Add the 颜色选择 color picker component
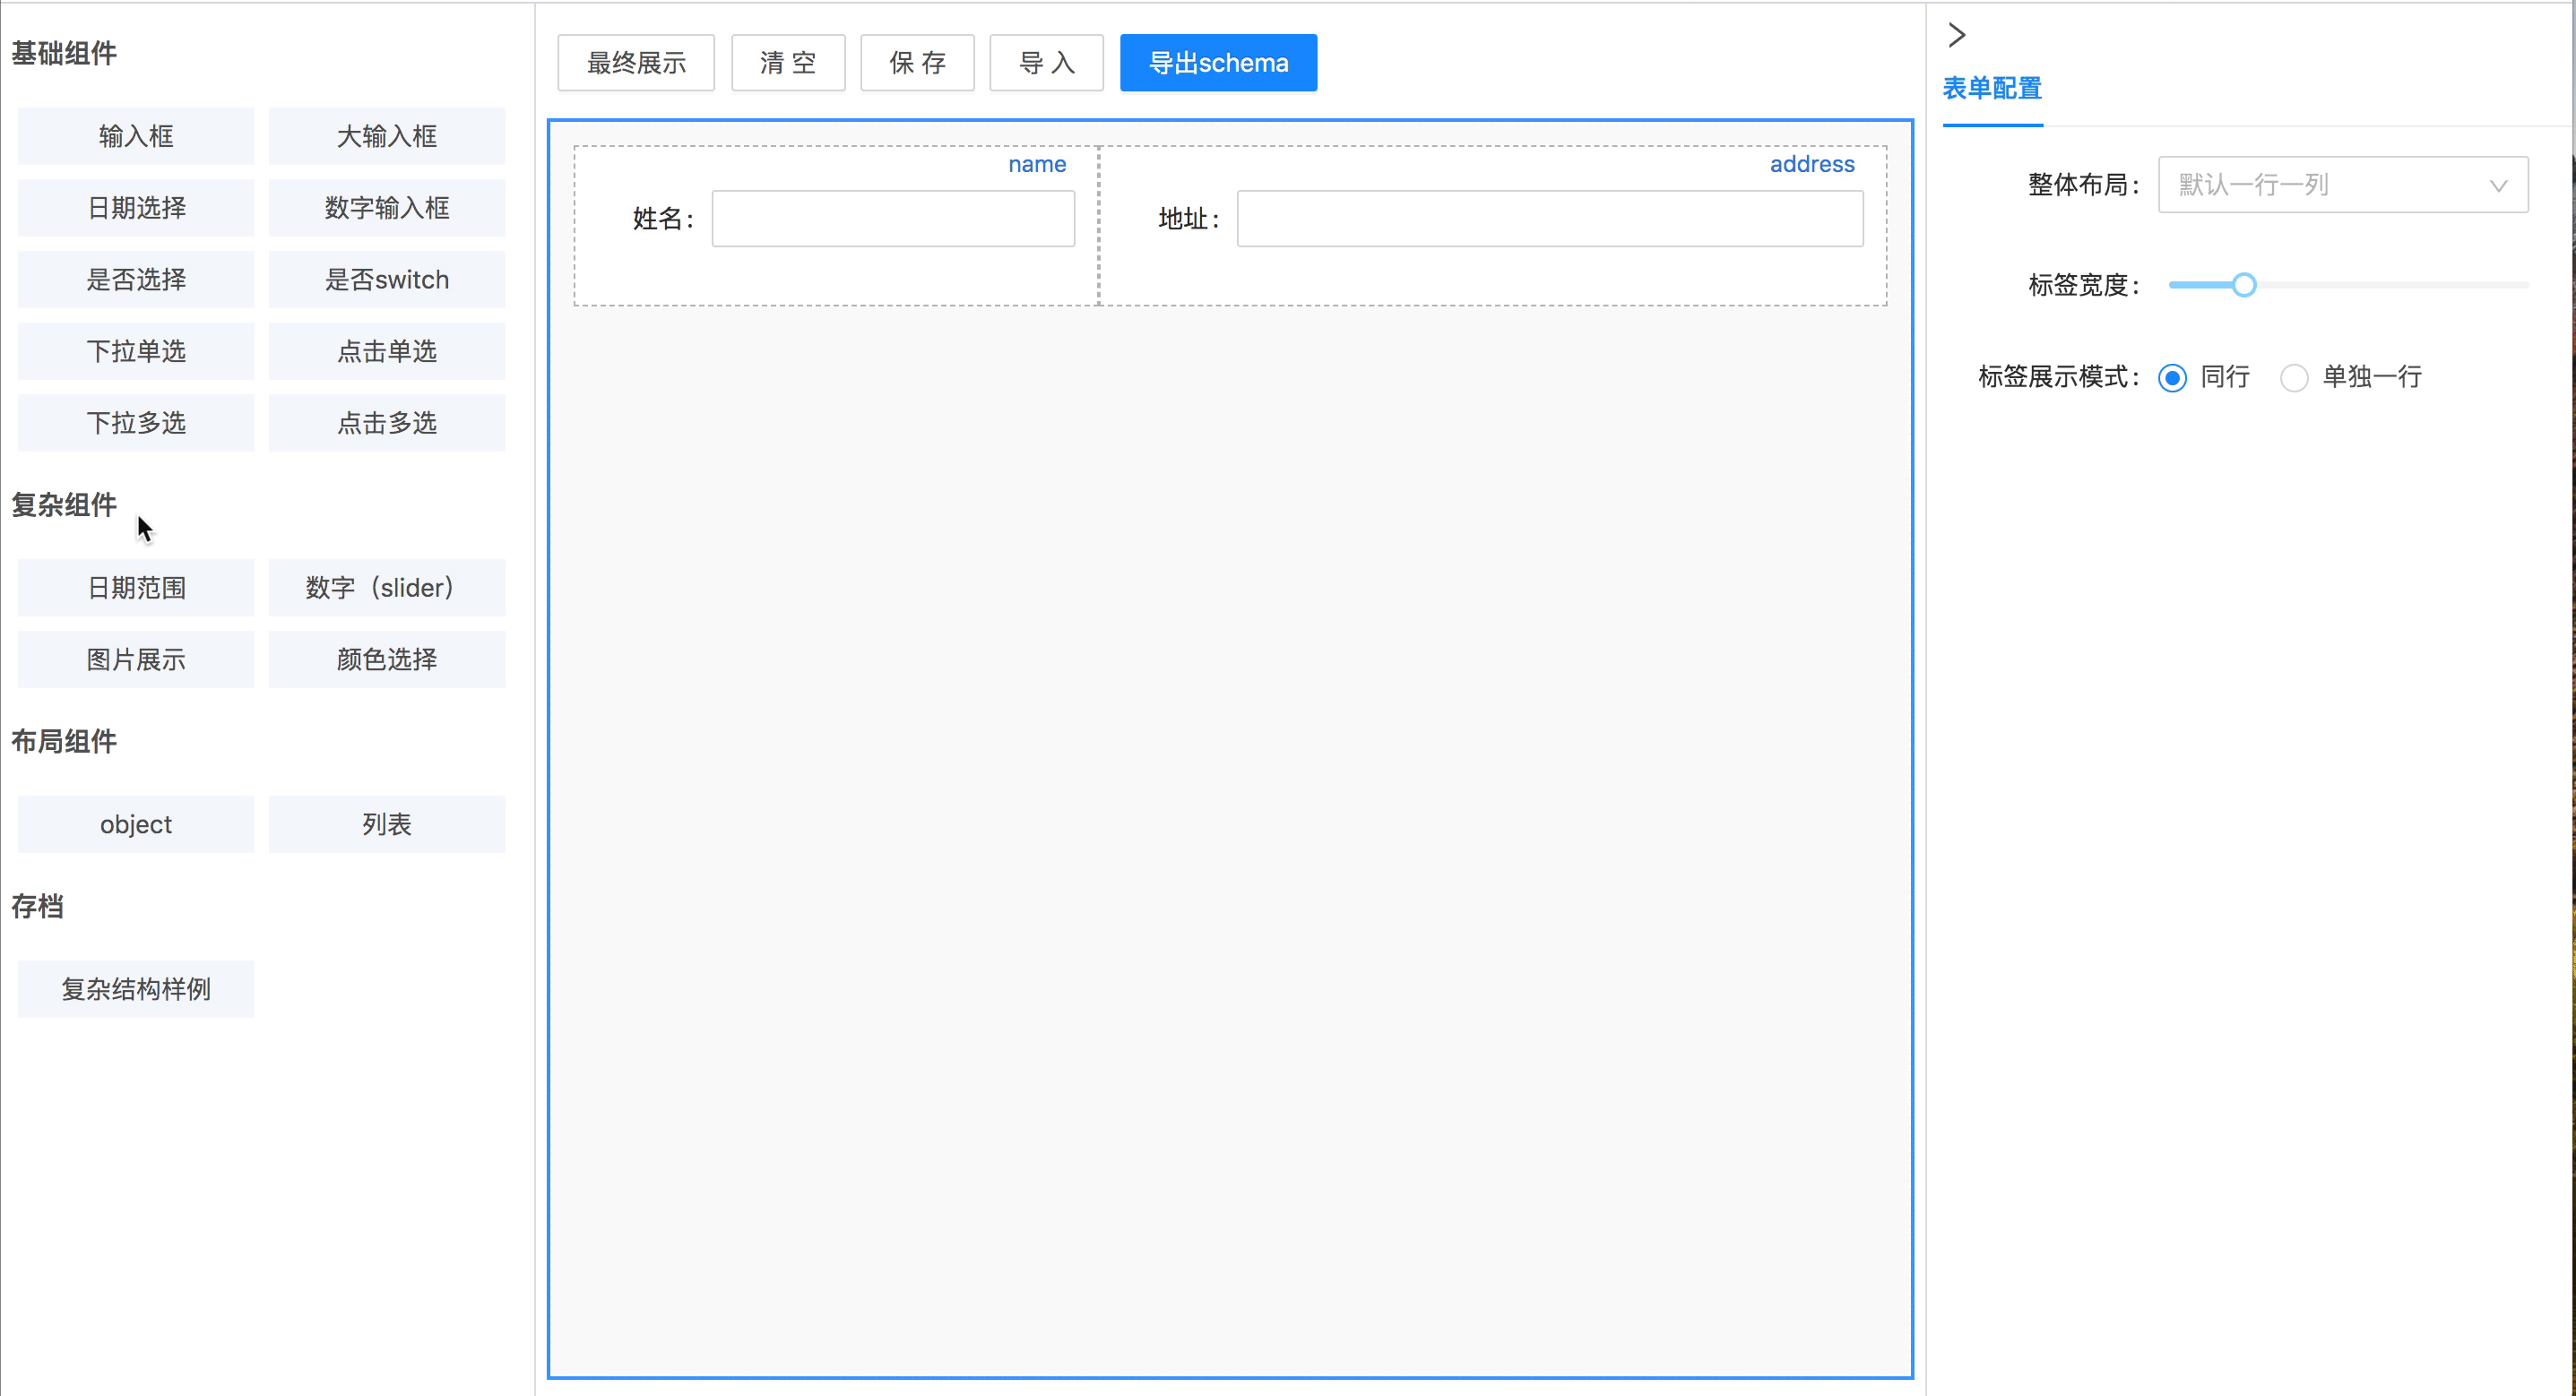This screenshot has height=1396, width=2576. (386, 659)
